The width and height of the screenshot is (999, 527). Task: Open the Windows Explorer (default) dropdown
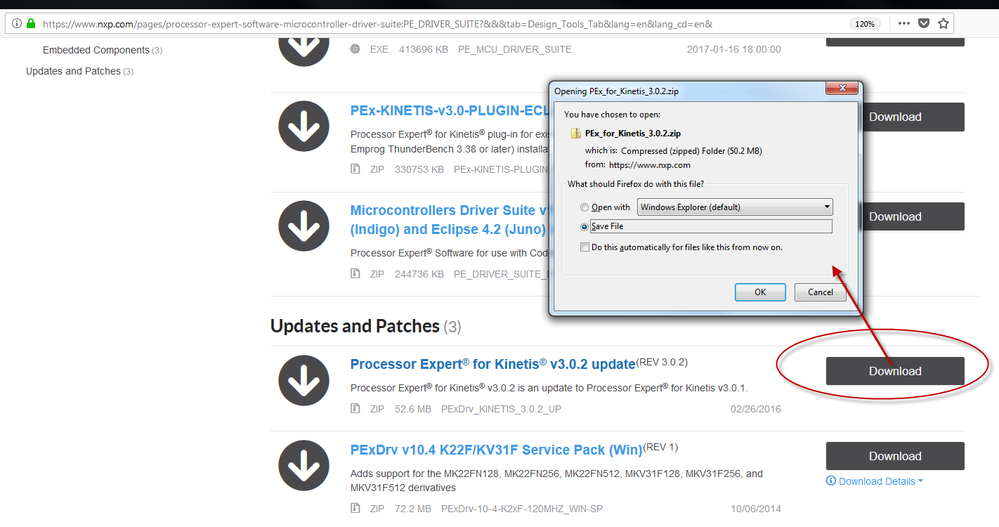click(735, 207)
